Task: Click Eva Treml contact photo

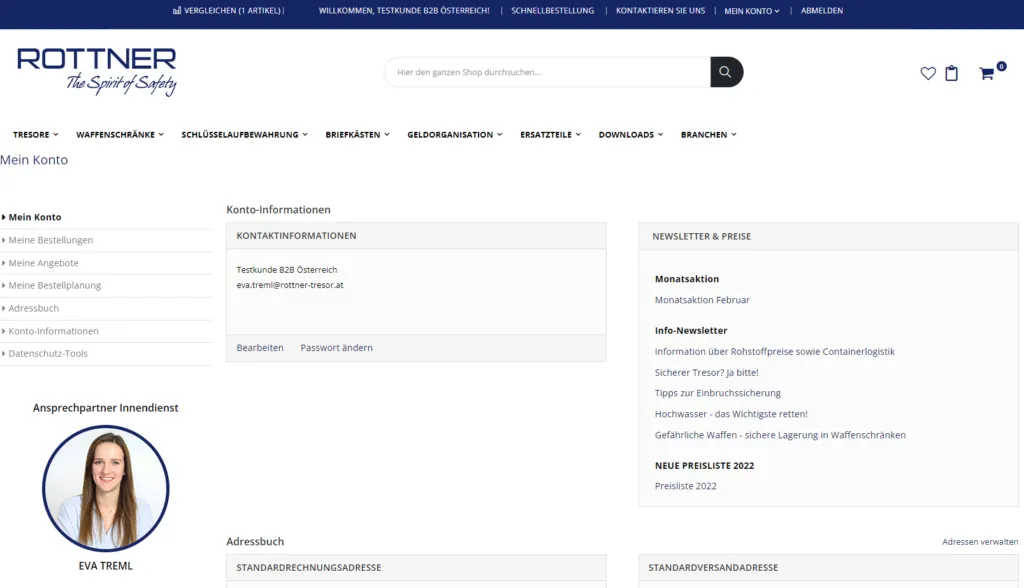Action: pyautogui.click(x=106, y=488)
